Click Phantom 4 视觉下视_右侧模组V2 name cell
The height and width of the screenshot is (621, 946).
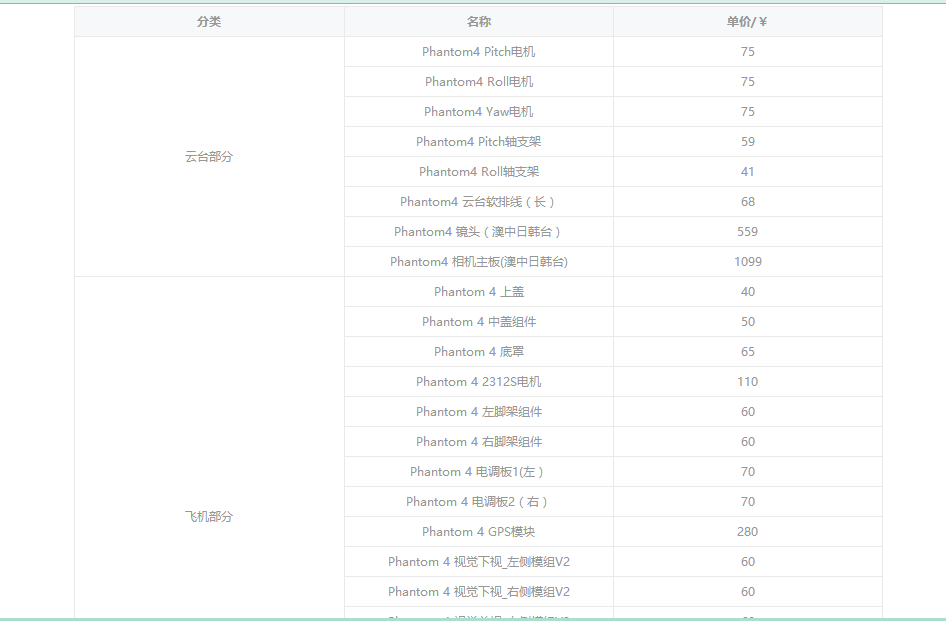(x=478, y=591)
